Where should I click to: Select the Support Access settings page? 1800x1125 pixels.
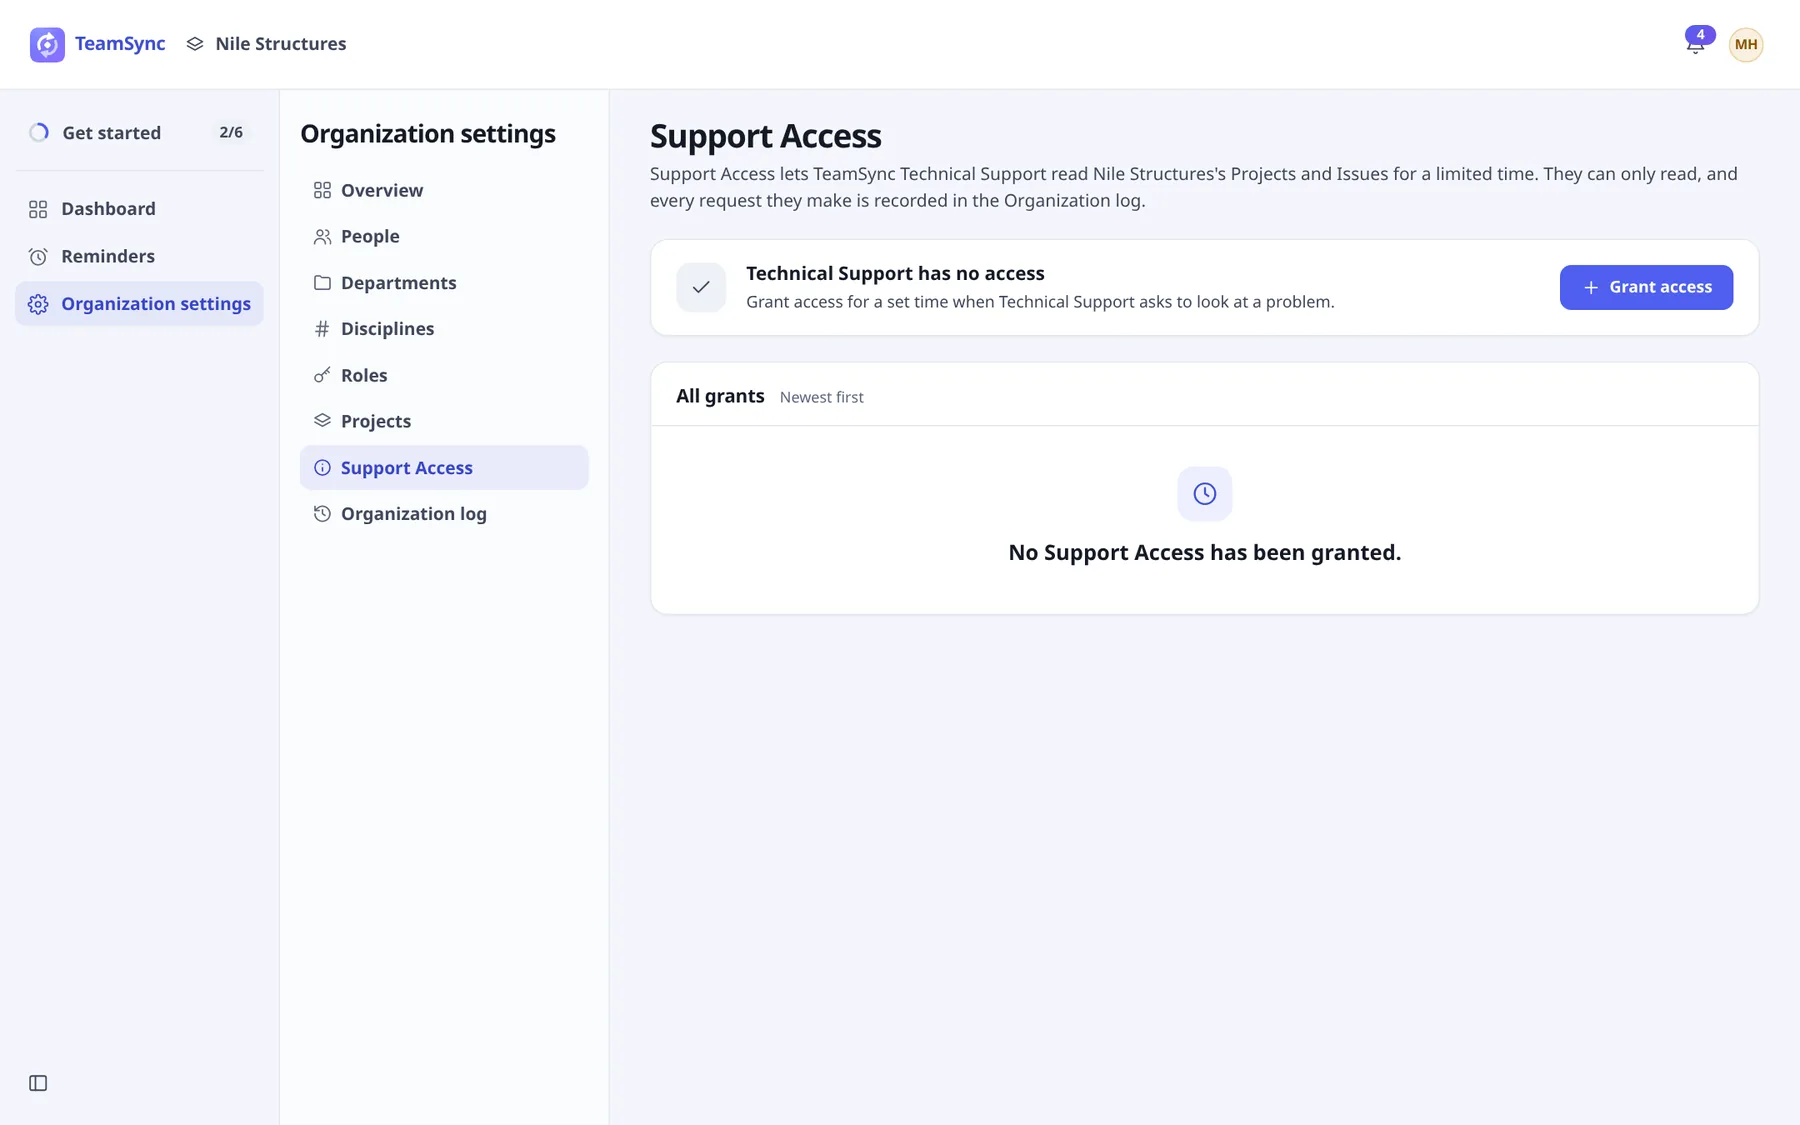444,468
